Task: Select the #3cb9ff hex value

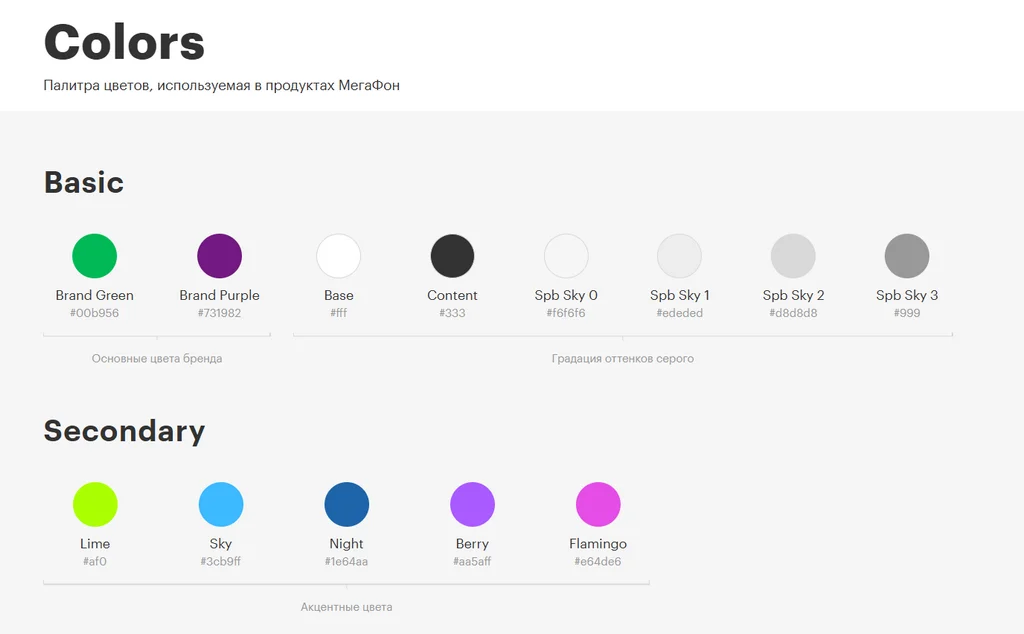Action: (221, 562)
